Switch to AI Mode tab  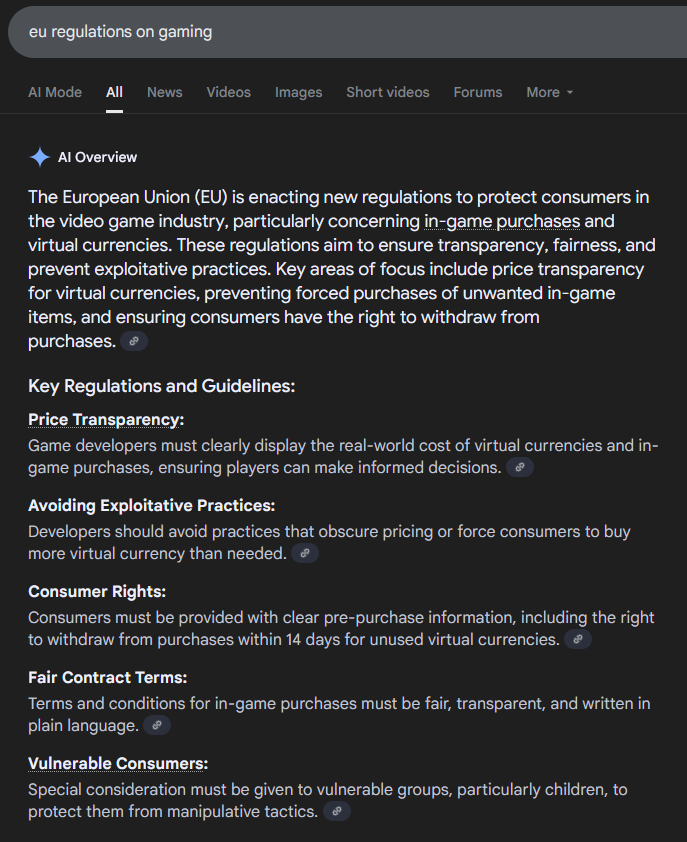[x=55, y=92]
